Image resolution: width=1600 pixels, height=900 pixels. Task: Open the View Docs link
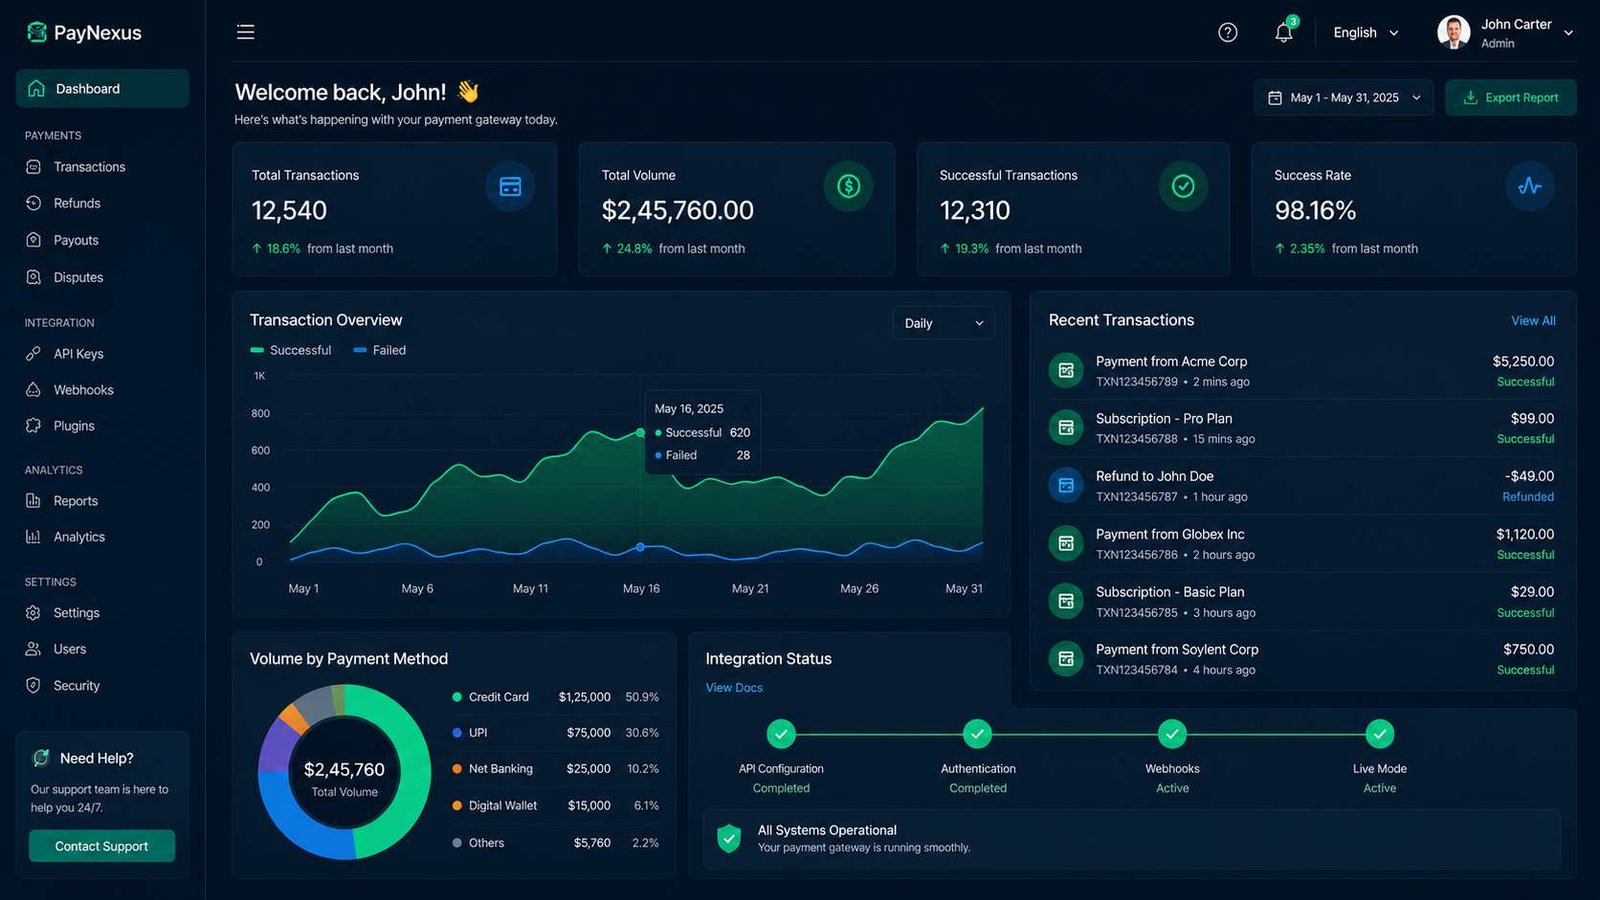click(x=734, y=688)
